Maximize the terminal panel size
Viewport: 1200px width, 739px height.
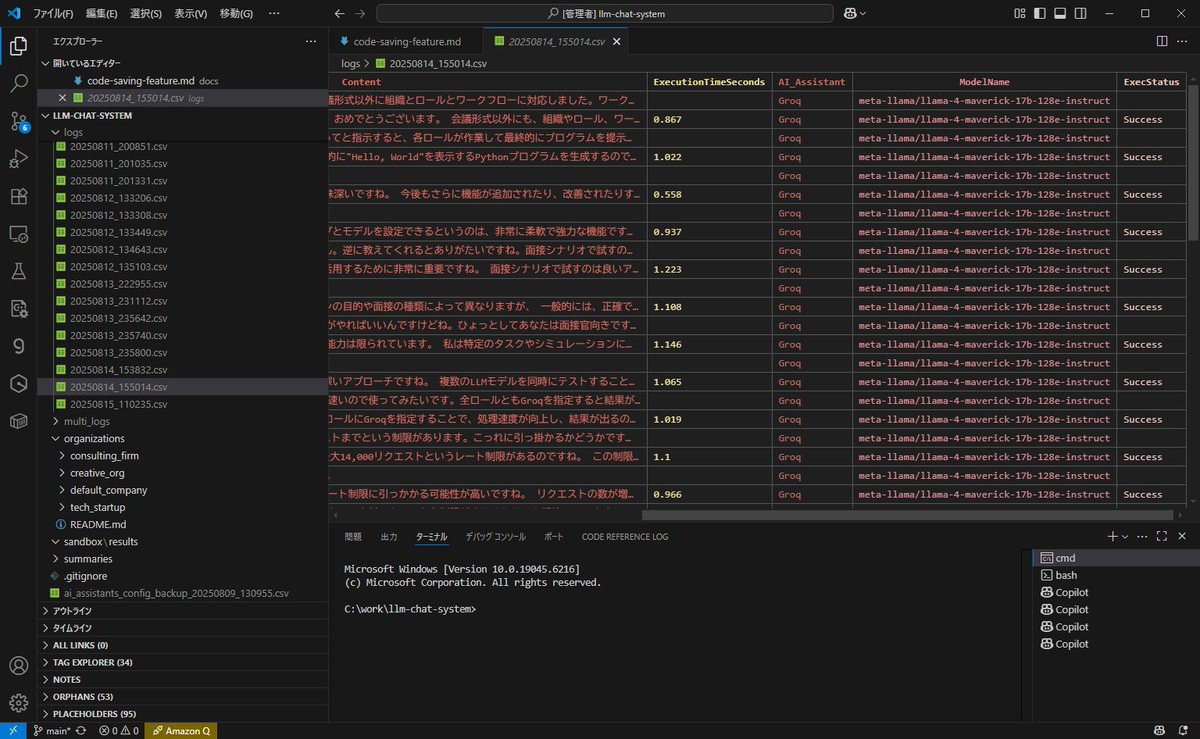tap(1162, 536)
